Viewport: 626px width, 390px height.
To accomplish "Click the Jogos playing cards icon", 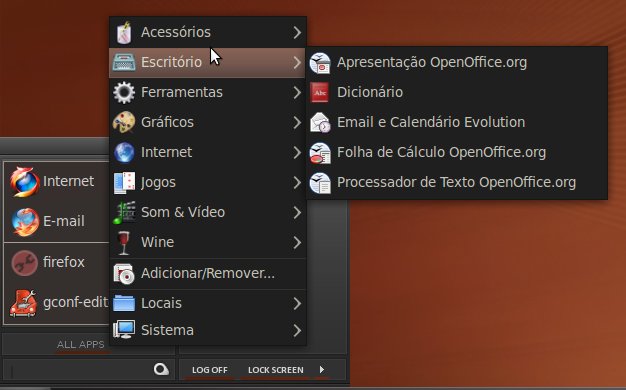I will point(124,182).
